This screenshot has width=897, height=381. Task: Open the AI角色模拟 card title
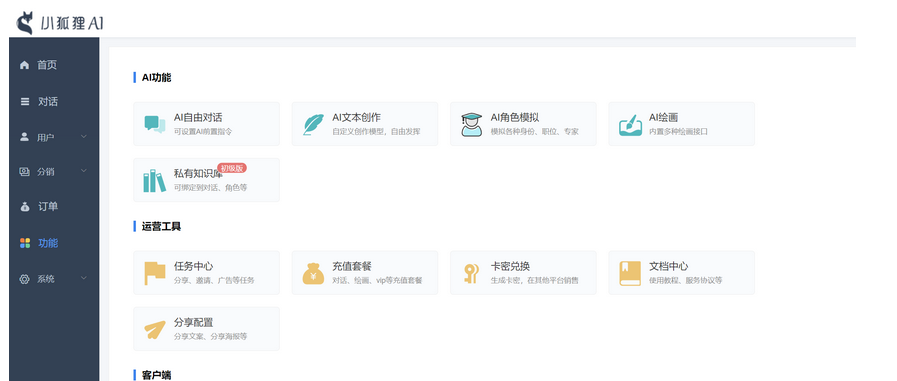[x=515, y=118]
